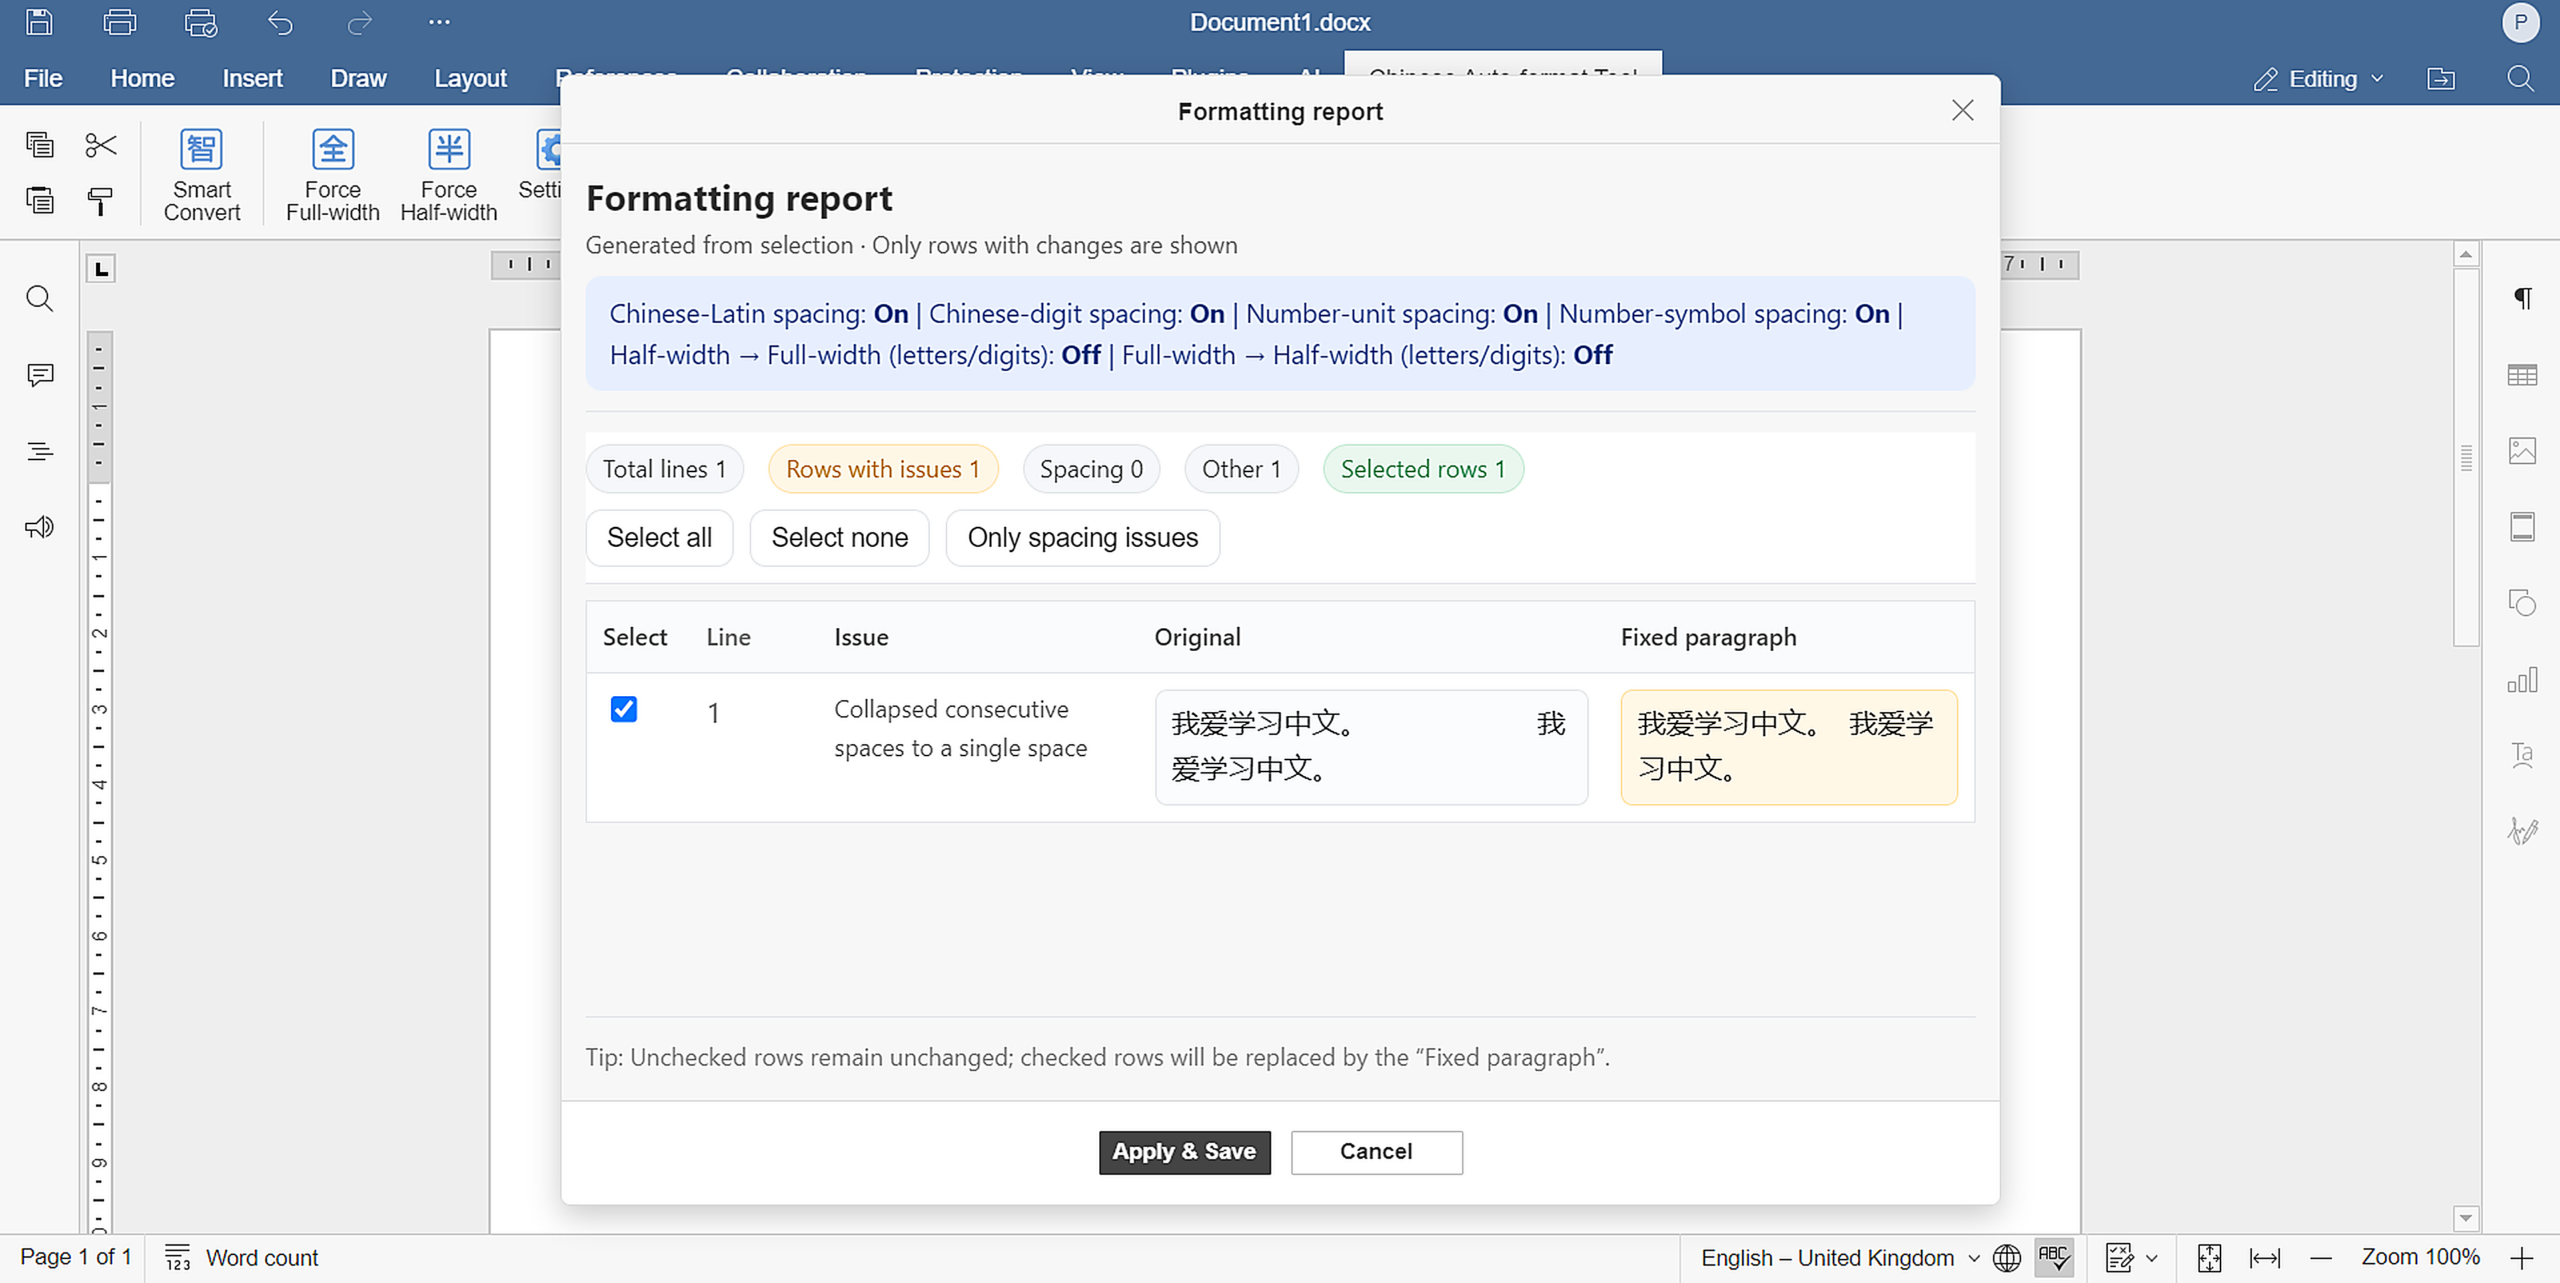Open Signature settings icon
2560x1283 pixels.
[2523, 831]
